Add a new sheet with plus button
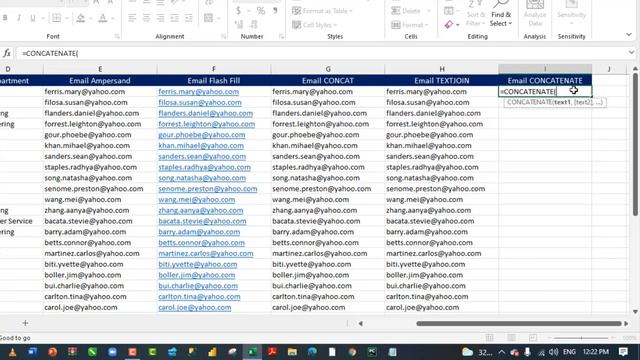The height and width of the screenshot is (360, 640). [25, 323]
